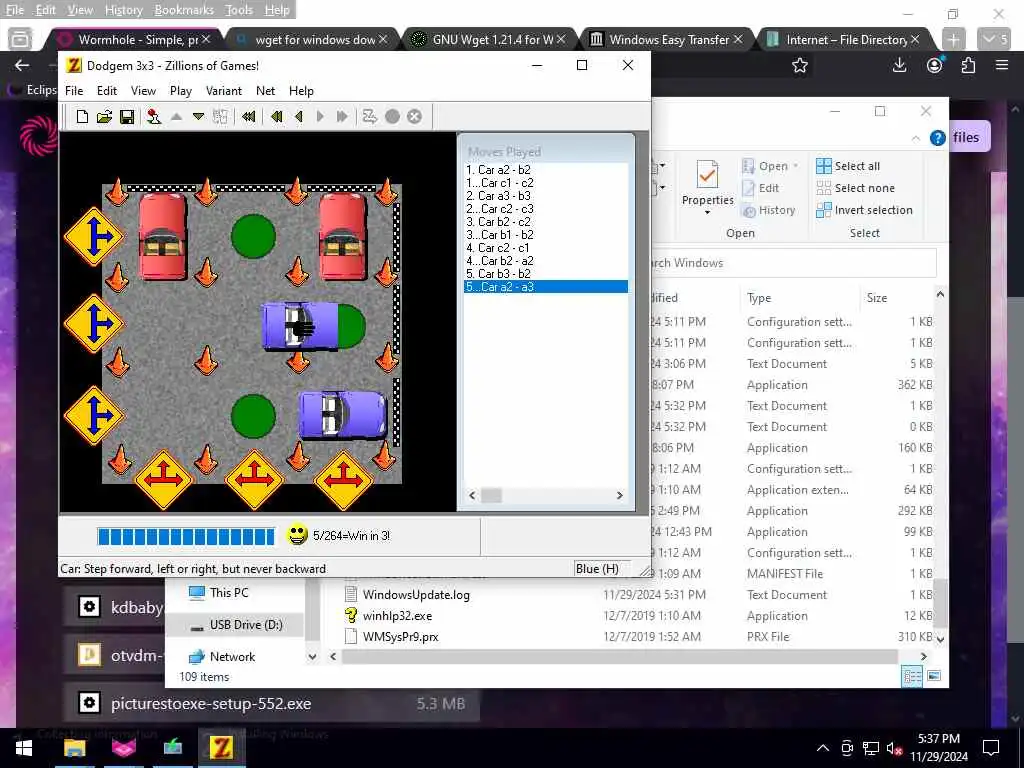Click the green dot in bottom middle square
This screenshot has width=1024, height=768.
point(253,416)
